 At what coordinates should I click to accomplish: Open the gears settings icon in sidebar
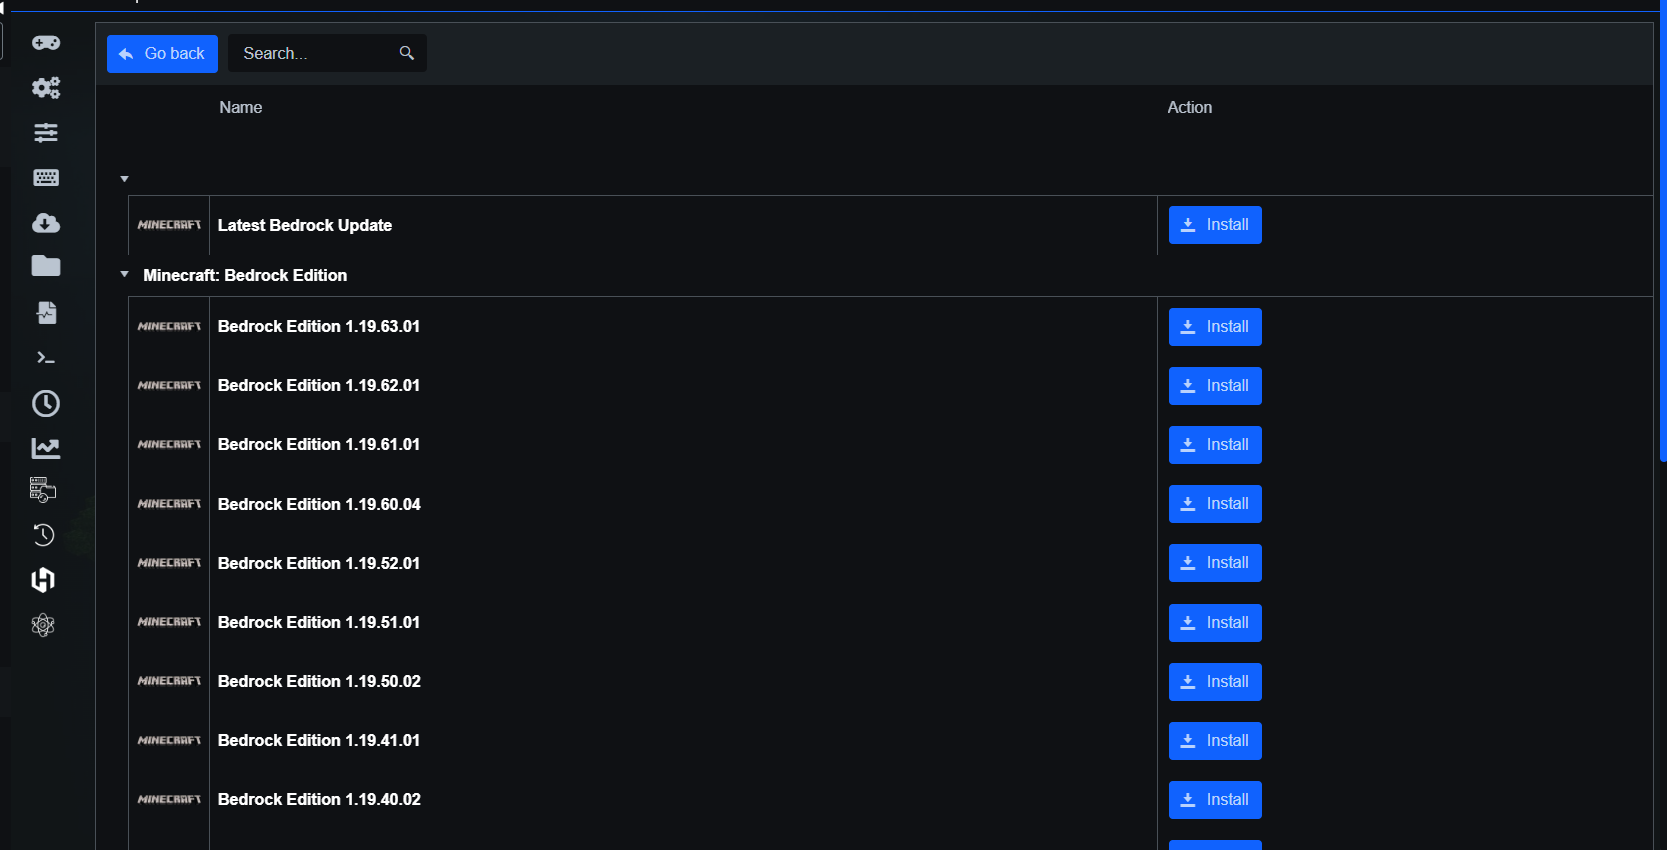tap(46, 88)
